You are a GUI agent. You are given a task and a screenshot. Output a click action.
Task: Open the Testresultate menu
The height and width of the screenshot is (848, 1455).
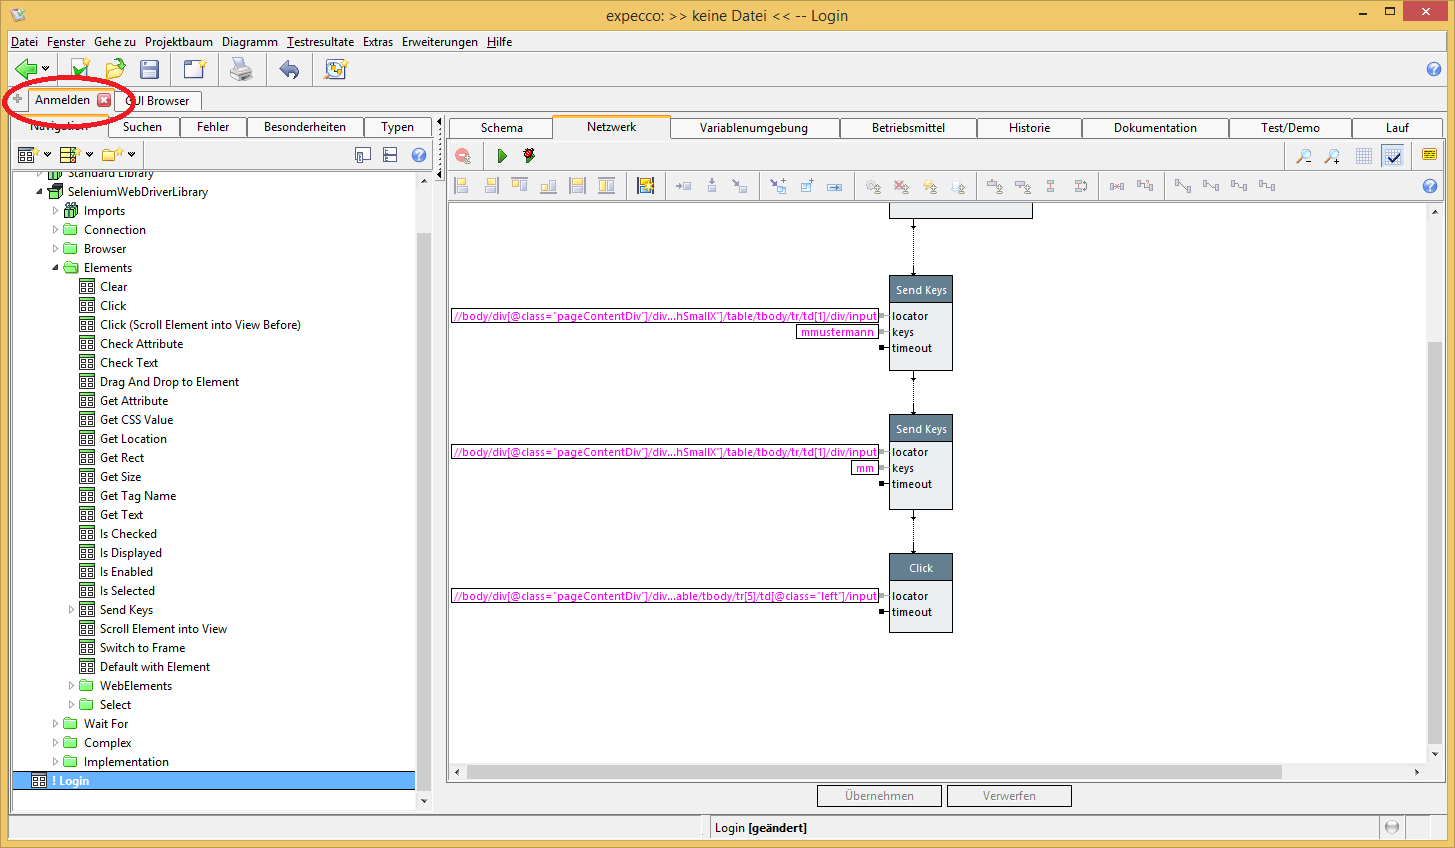(x=320, y=42)
